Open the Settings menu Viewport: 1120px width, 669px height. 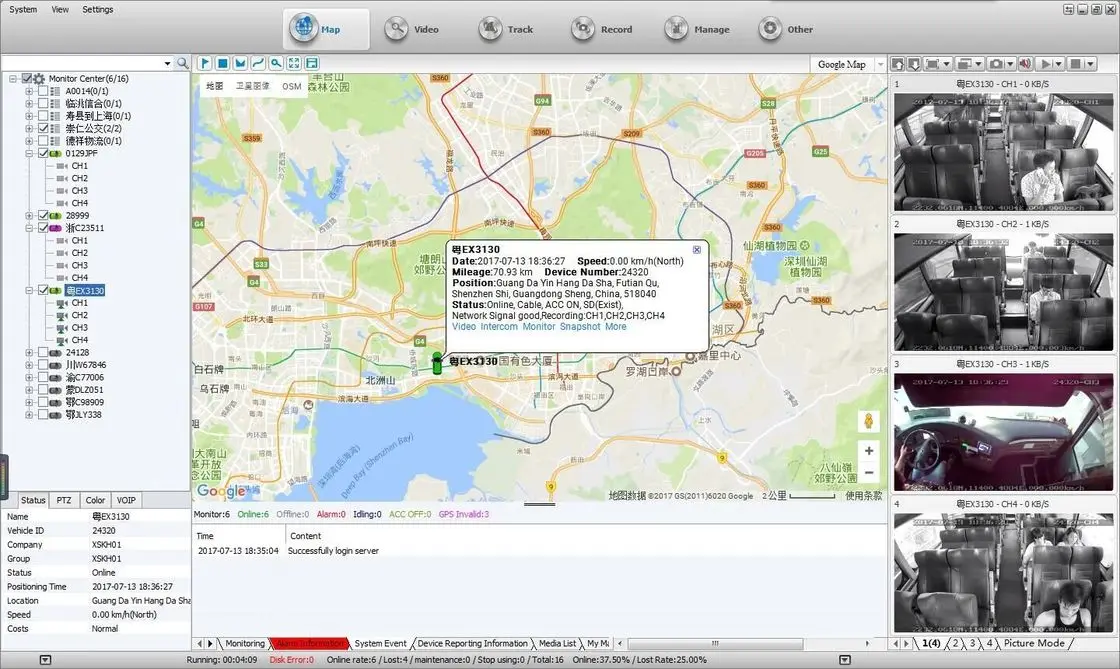coord(98,9)
